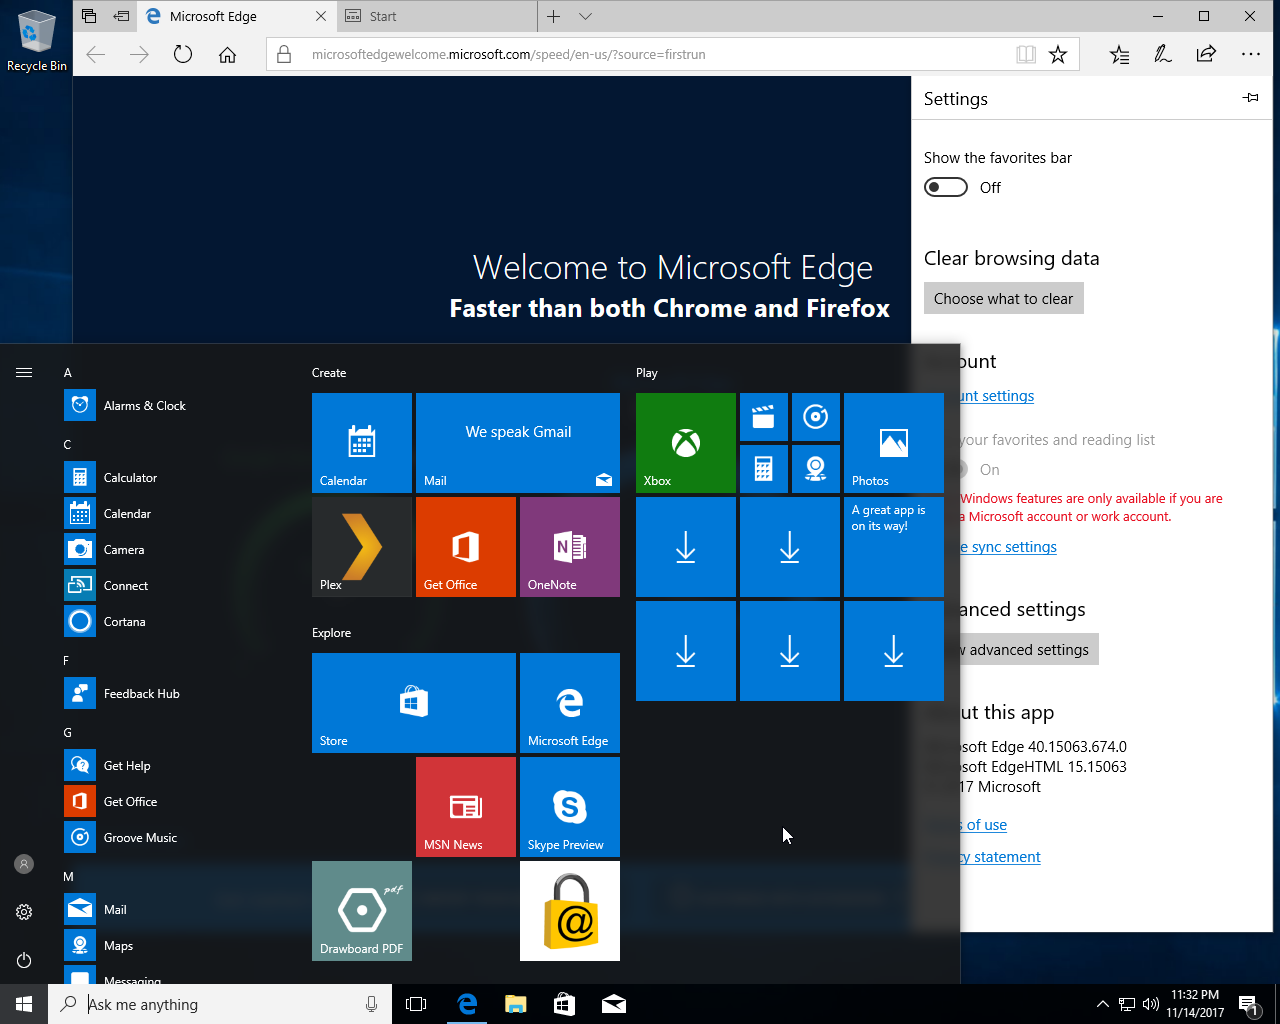Click Share icon in Edge toolbar
Viewport: 1280px width, 1024px height.
tap(1206, 54)
